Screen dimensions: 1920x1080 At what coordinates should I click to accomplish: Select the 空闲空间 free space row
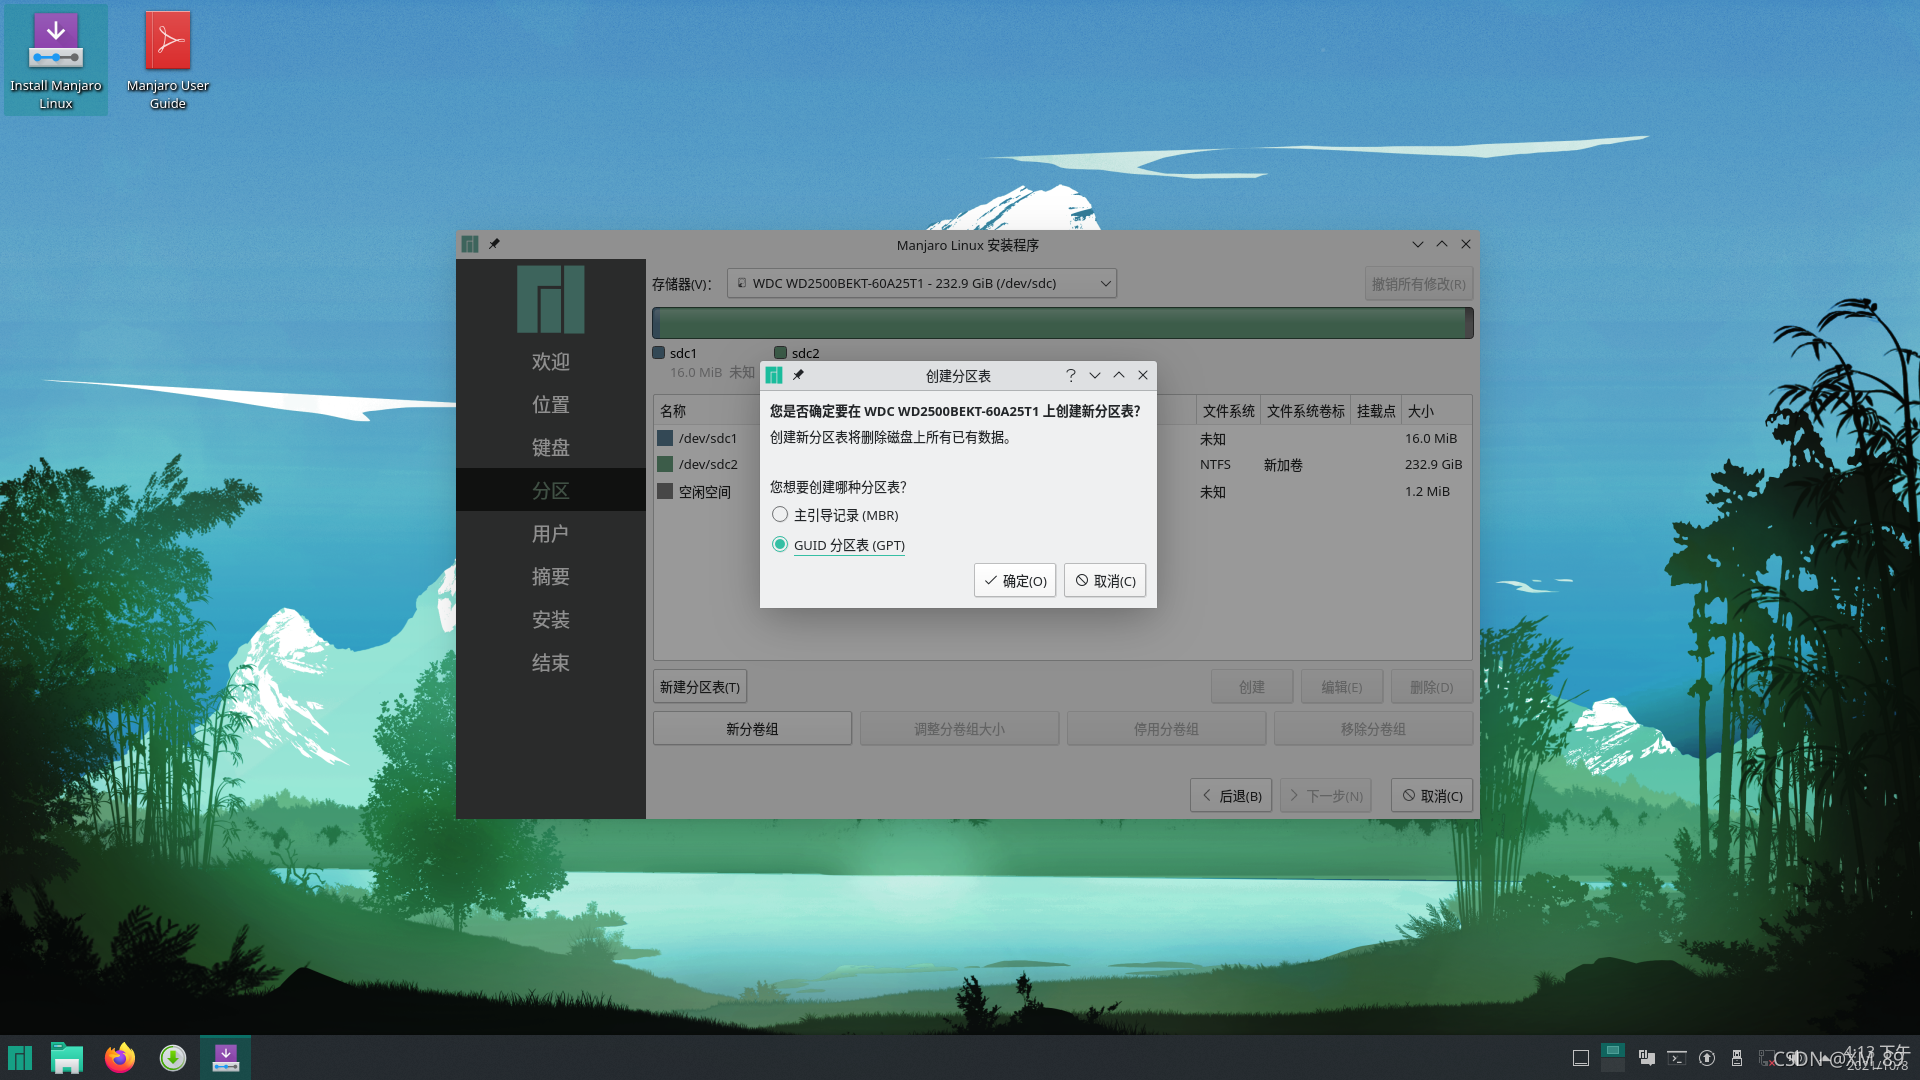click(1062, 491)
